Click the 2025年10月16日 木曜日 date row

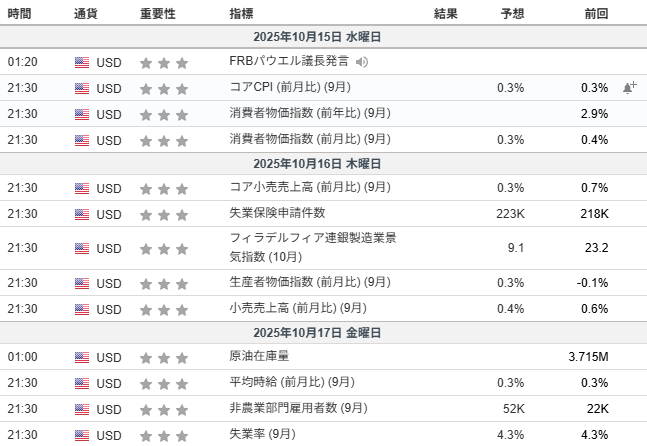tap(323, 163)
